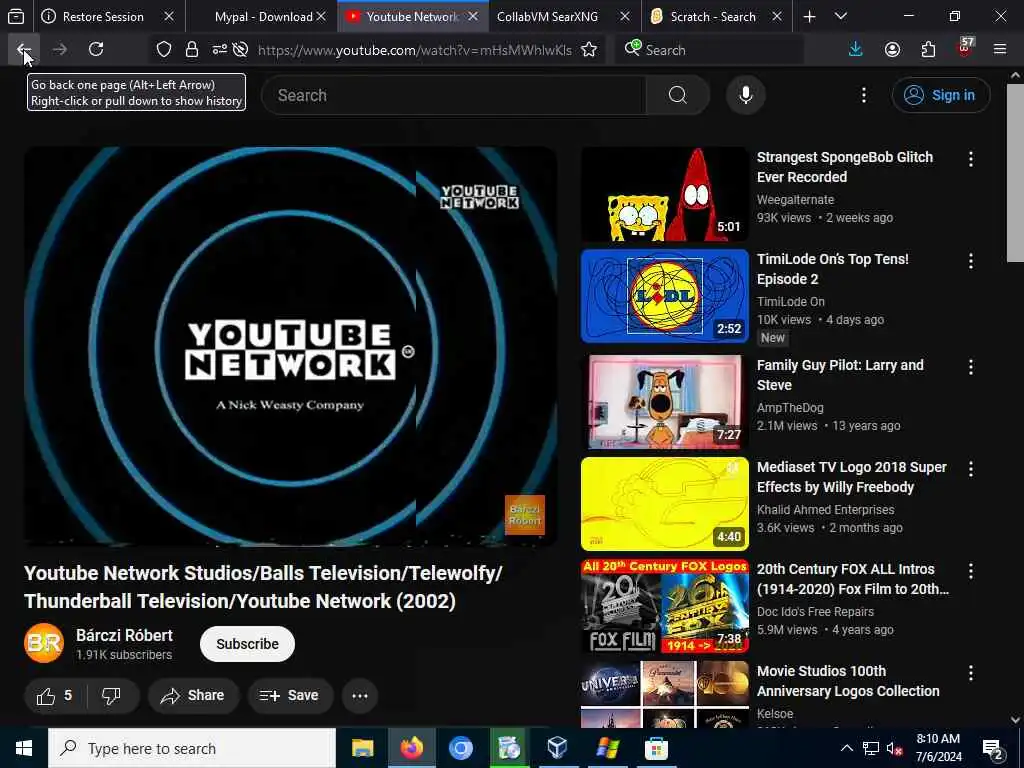Open Firefox View icon at tab bar start
Image resolution: width=1024 pixels, height=768 pixels.
(16, 17)
